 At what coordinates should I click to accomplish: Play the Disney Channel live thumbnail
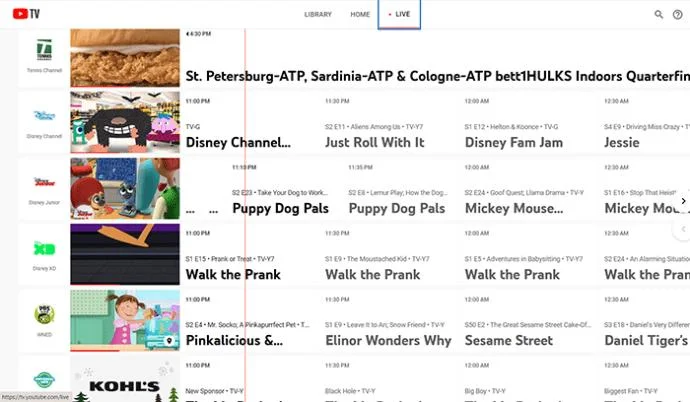125,122
